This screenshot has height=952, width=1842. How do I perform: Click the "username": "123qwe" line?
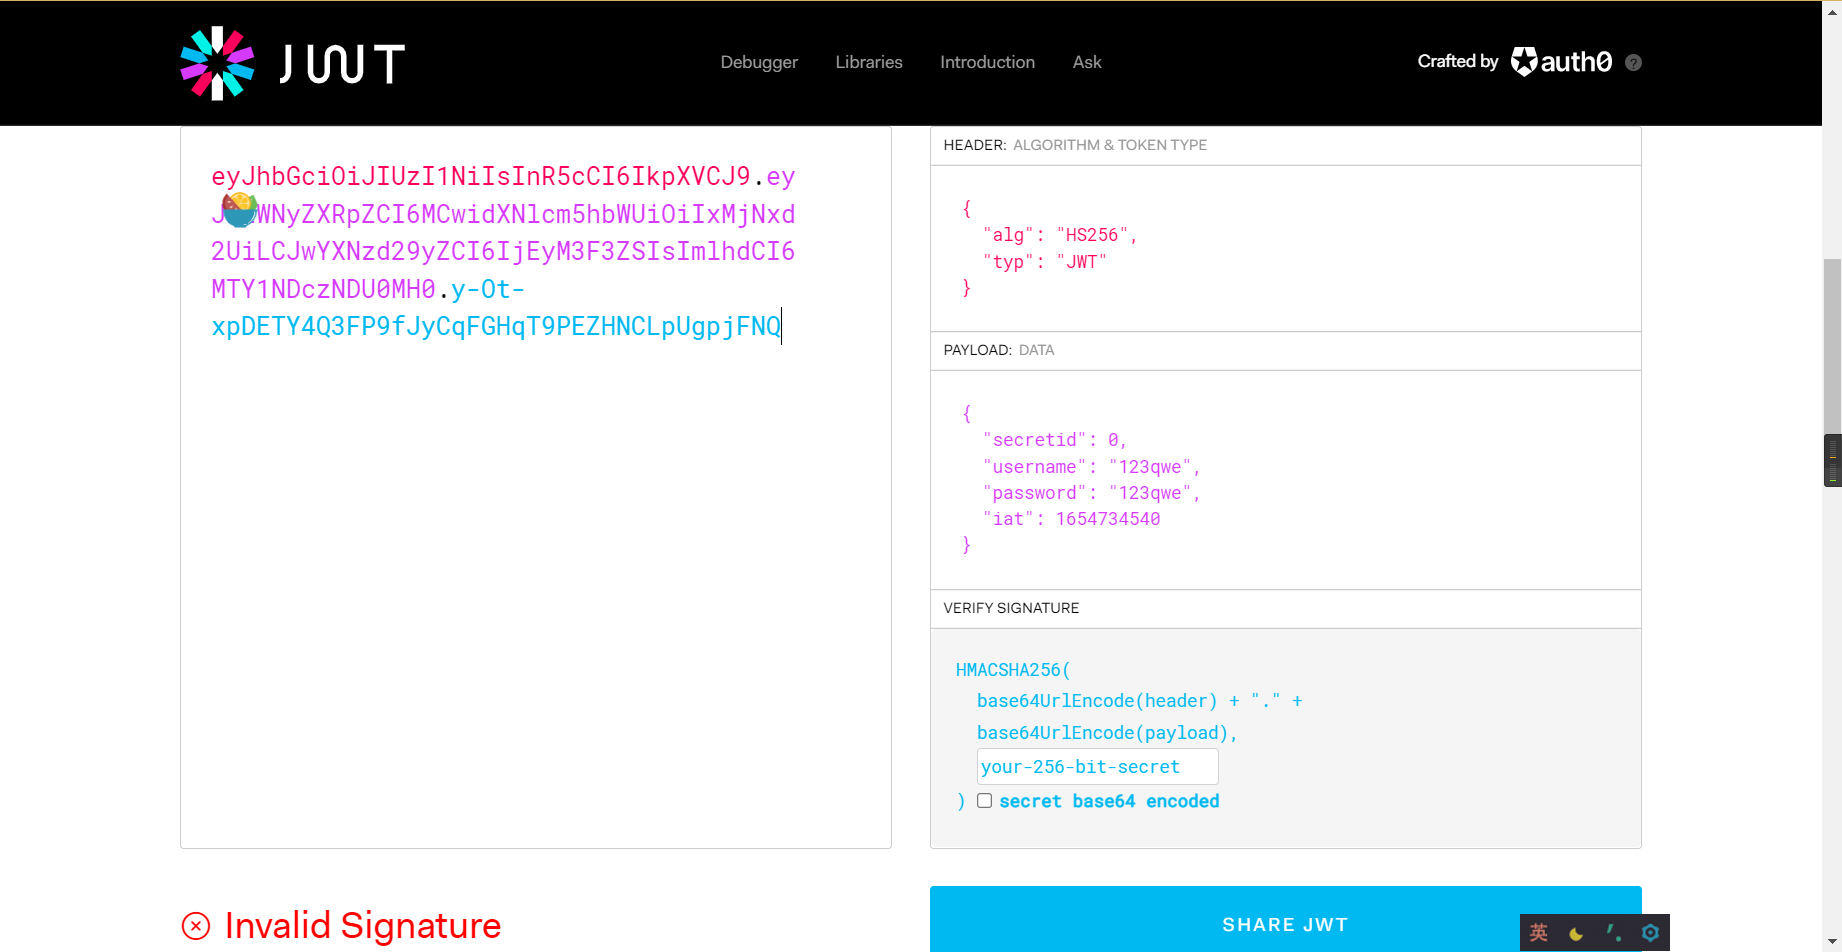pos(1091,467)
